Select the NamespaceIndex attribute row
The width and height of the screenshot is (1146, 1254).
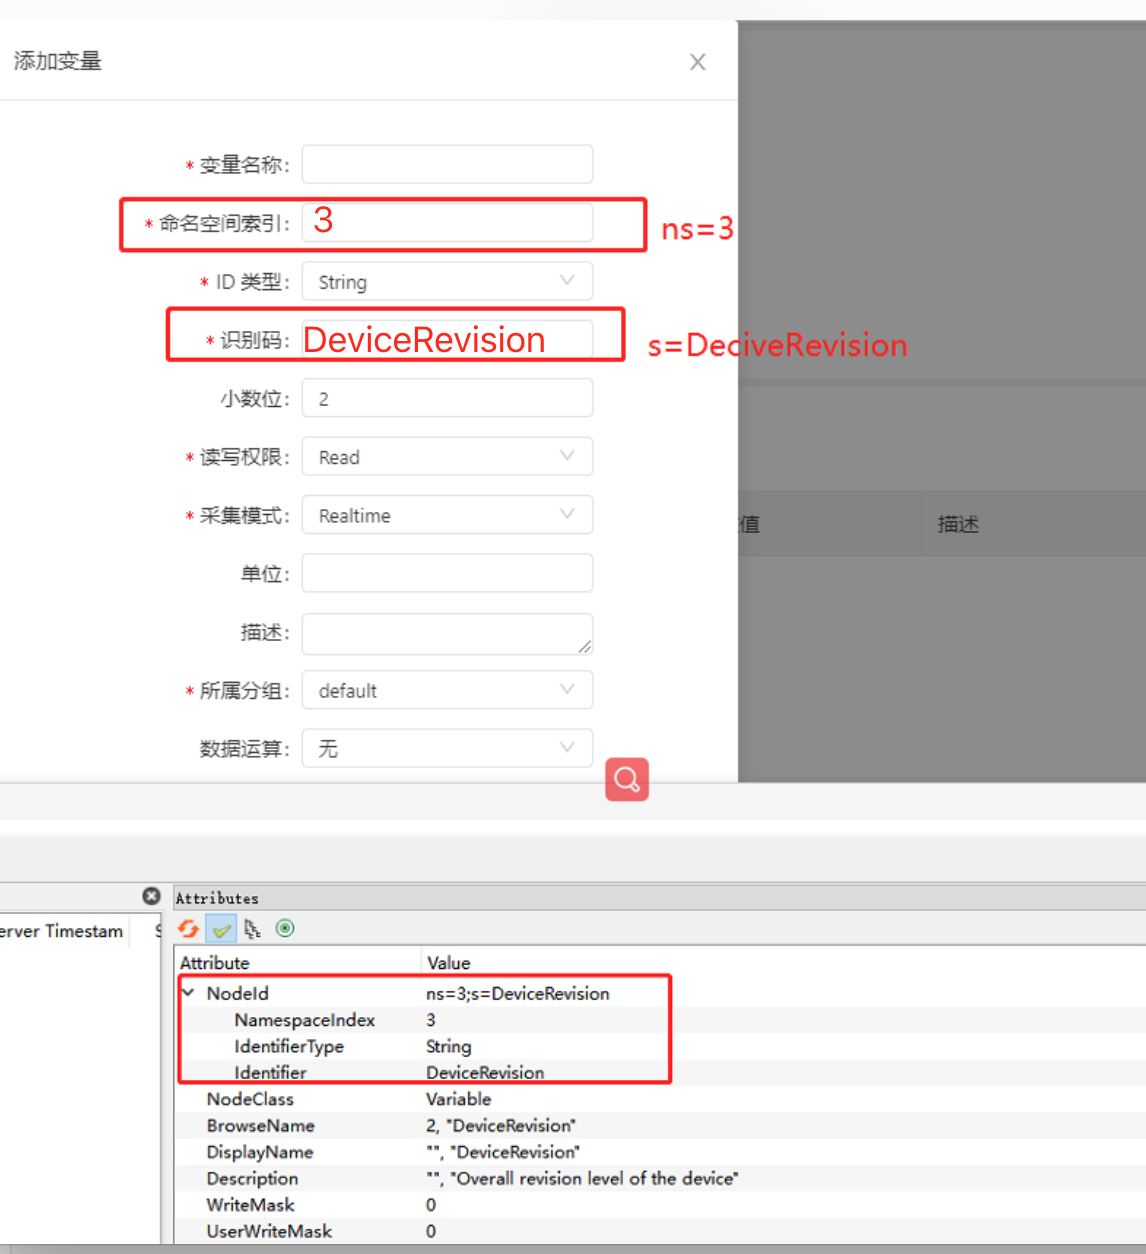[x=304, y=1020]
